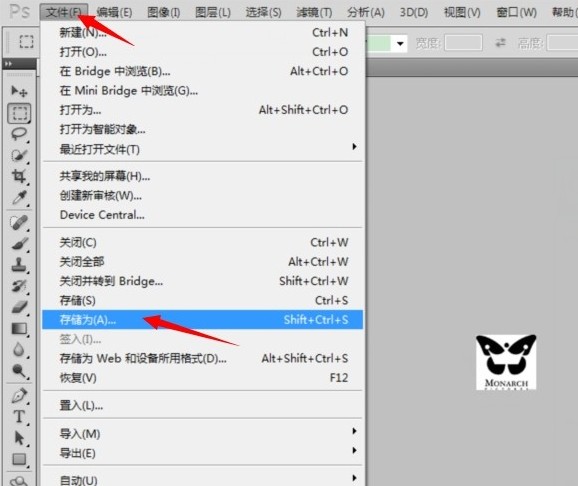The image size is (578, 486).
Task: Select the Rectangular Marquee tool in toolbox
Action: pos(19,113)
